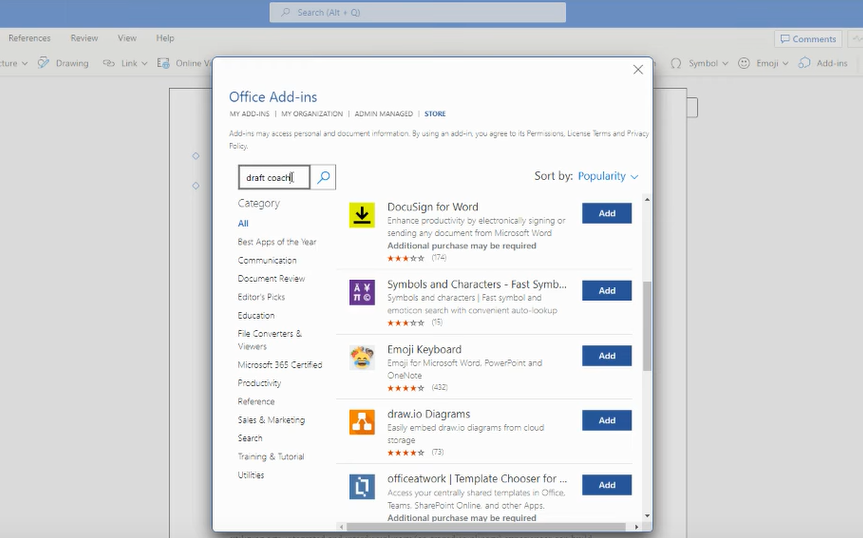Screen dimensions: 863x538
Task: Click the Emoji smiley icon in the ribbon
Action: pyautogui.click(x=744, y=63)
